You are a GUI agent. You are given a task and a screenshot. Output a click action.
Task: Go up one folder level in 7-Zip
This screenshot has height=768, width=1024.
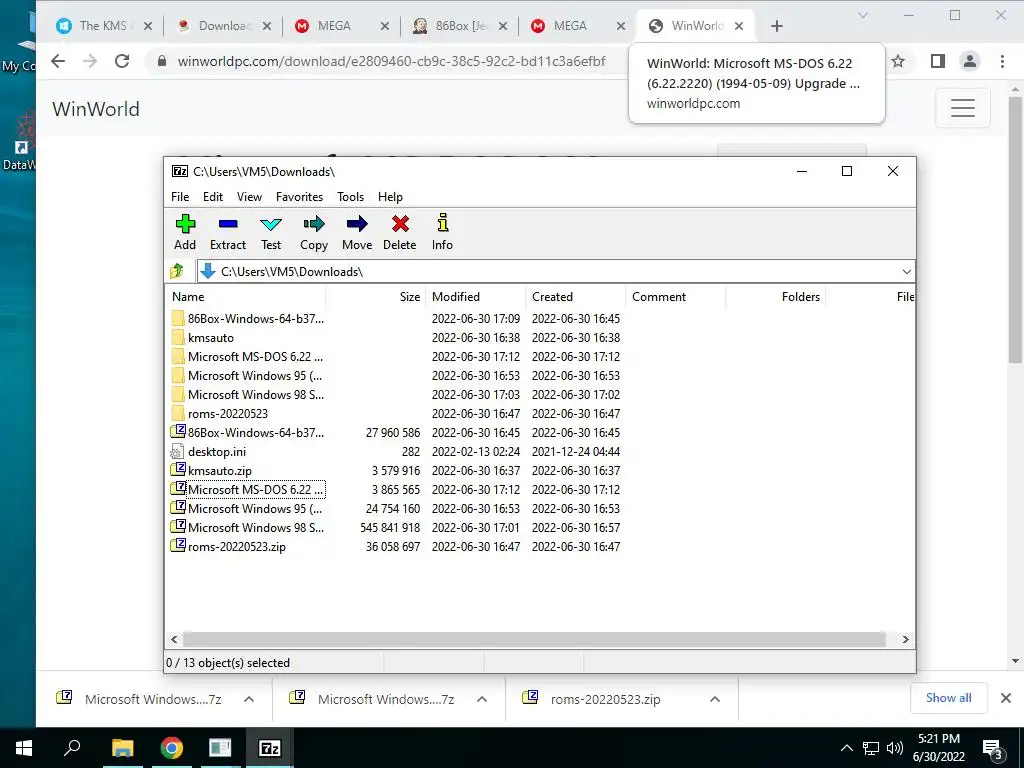pyautogui.click(x=177, y=271)
